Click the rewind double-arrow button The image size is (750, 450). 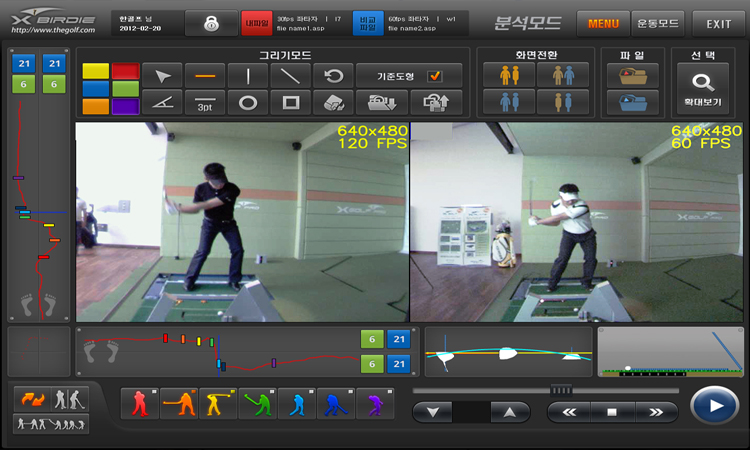(x=569, y=412)
